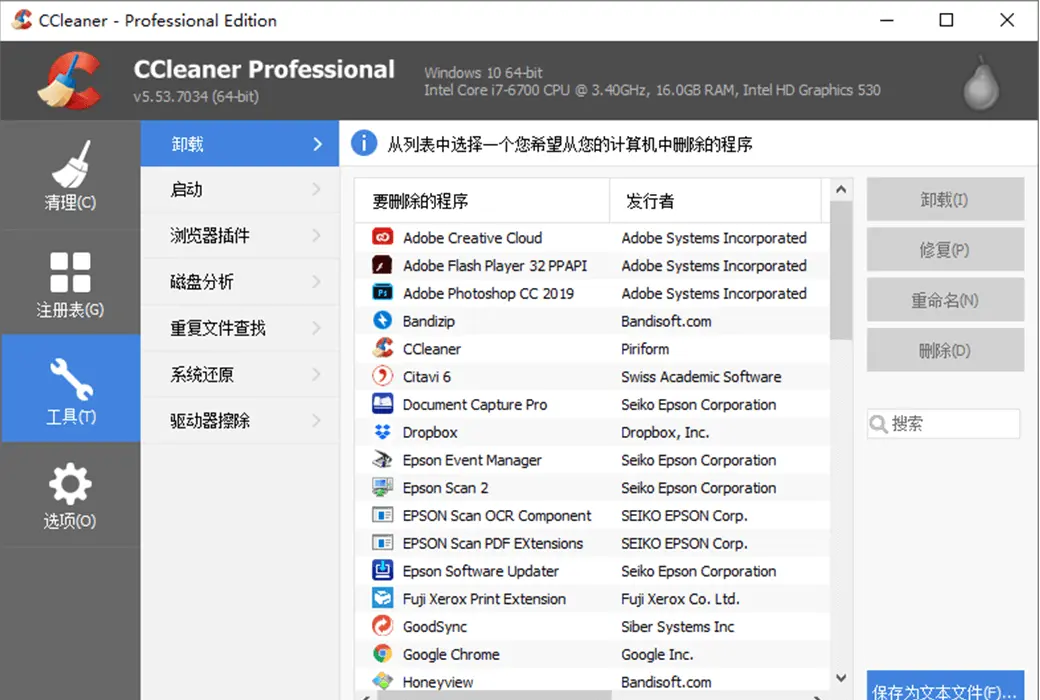Select Swiss Academic Software cell
The width and height of the screenshot is (1040, 700).
click(x=701, y=377)
